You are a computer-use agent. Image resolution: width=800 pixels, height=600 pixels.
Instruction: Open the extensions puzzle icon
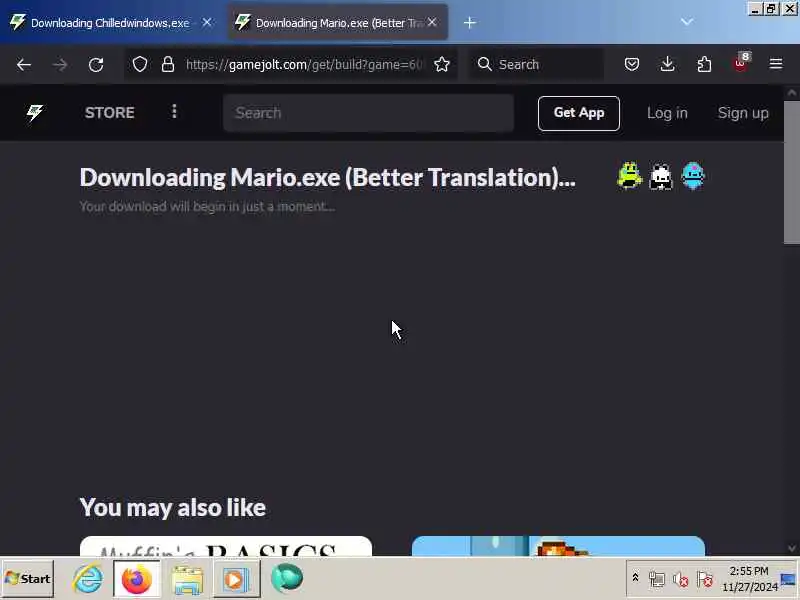coord(704,64)
